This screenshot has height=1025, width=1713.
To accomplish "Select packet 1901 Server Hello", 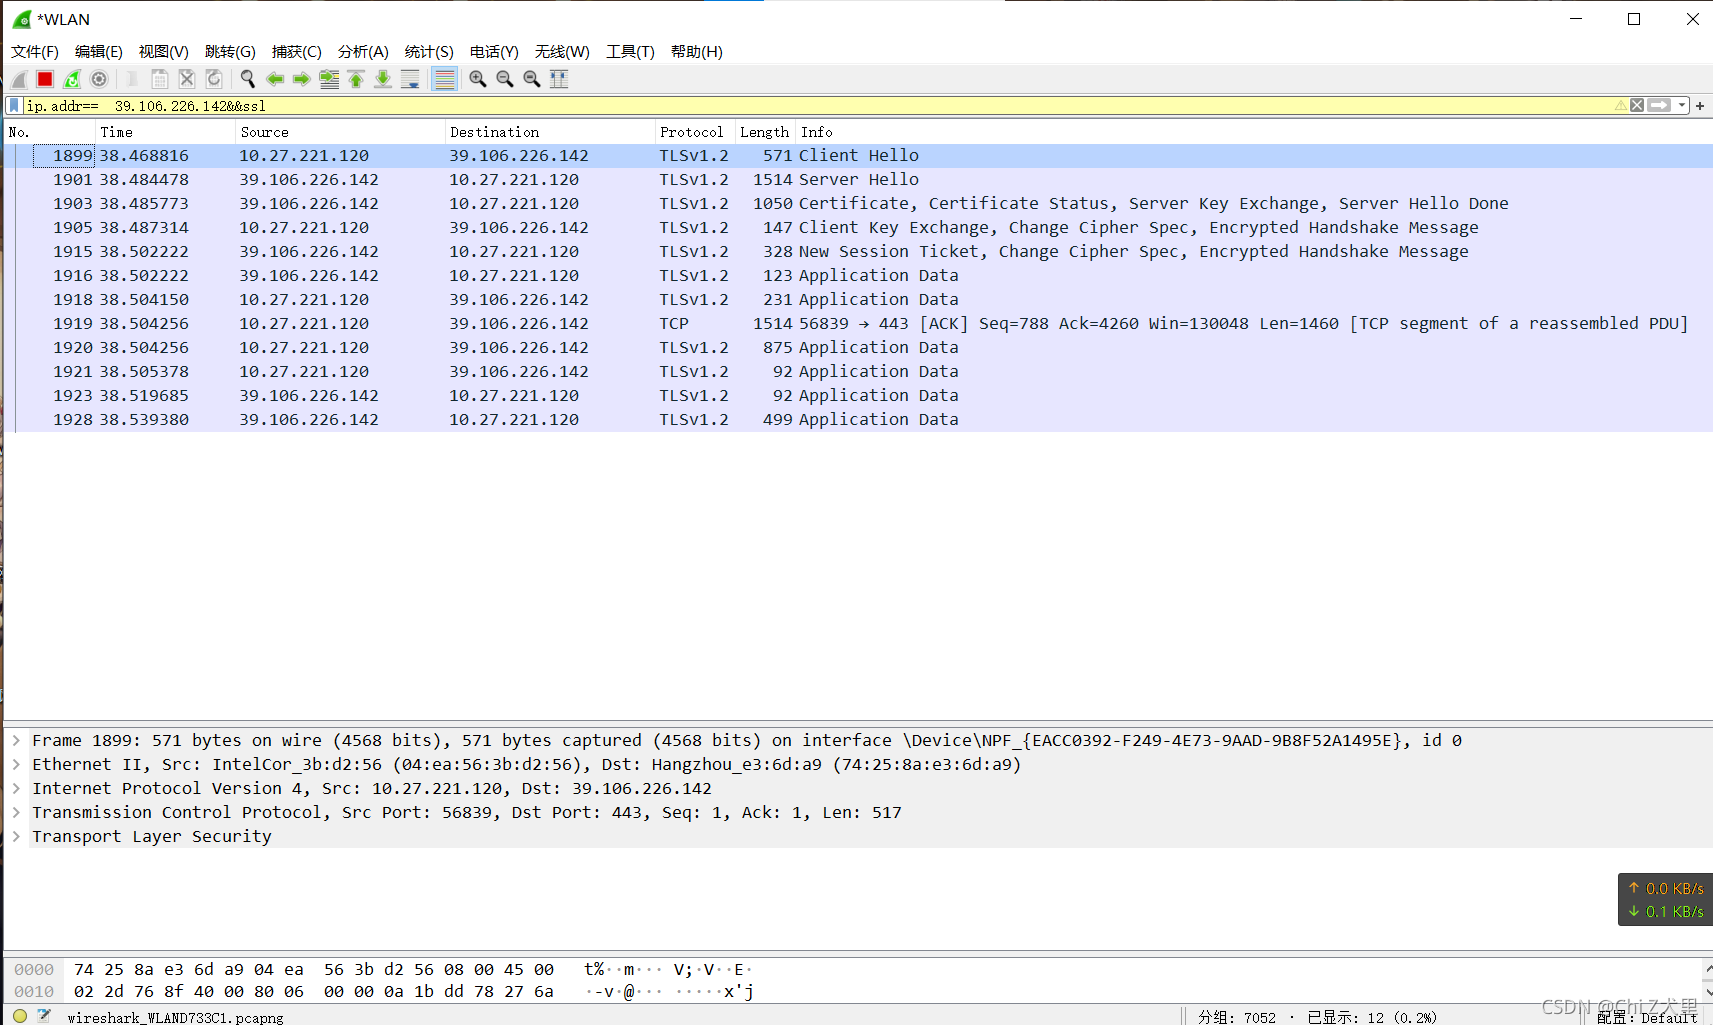I will (858, 180).
